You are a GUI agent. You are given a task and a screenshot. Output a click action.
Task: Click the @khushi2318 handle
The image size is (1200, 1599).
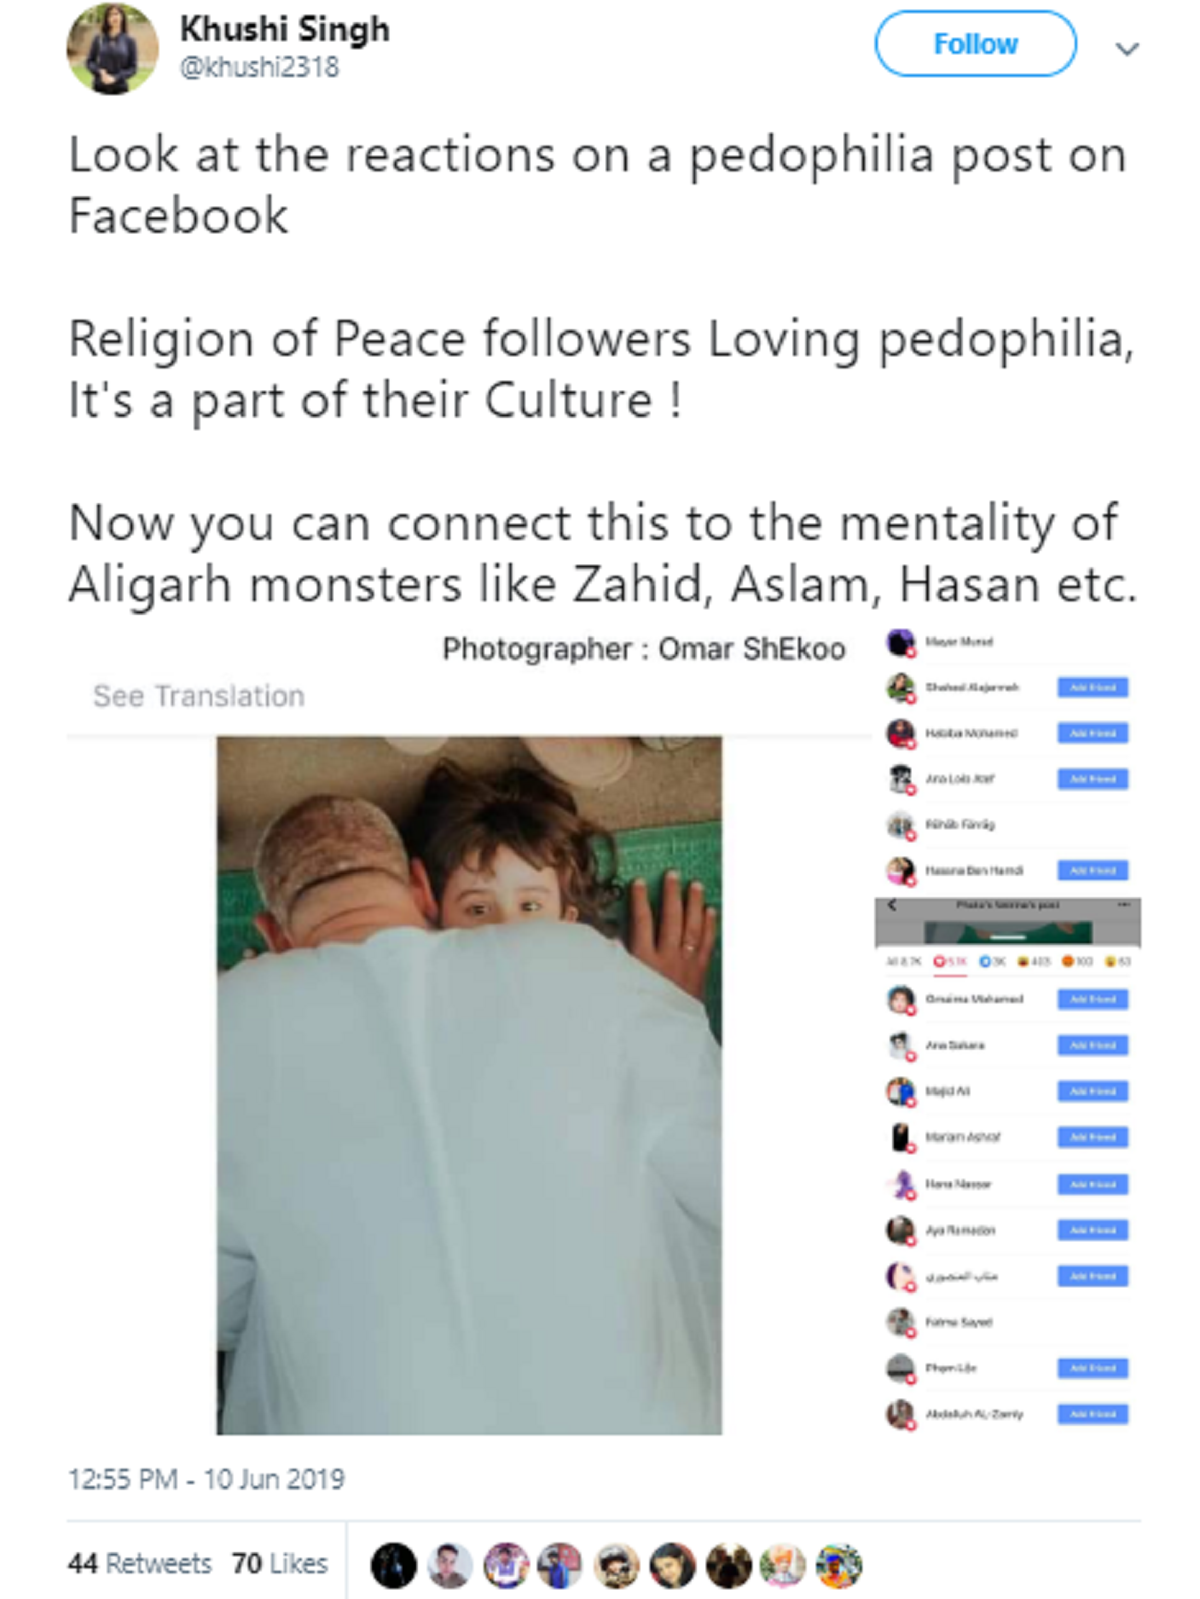tap(259, 67)
